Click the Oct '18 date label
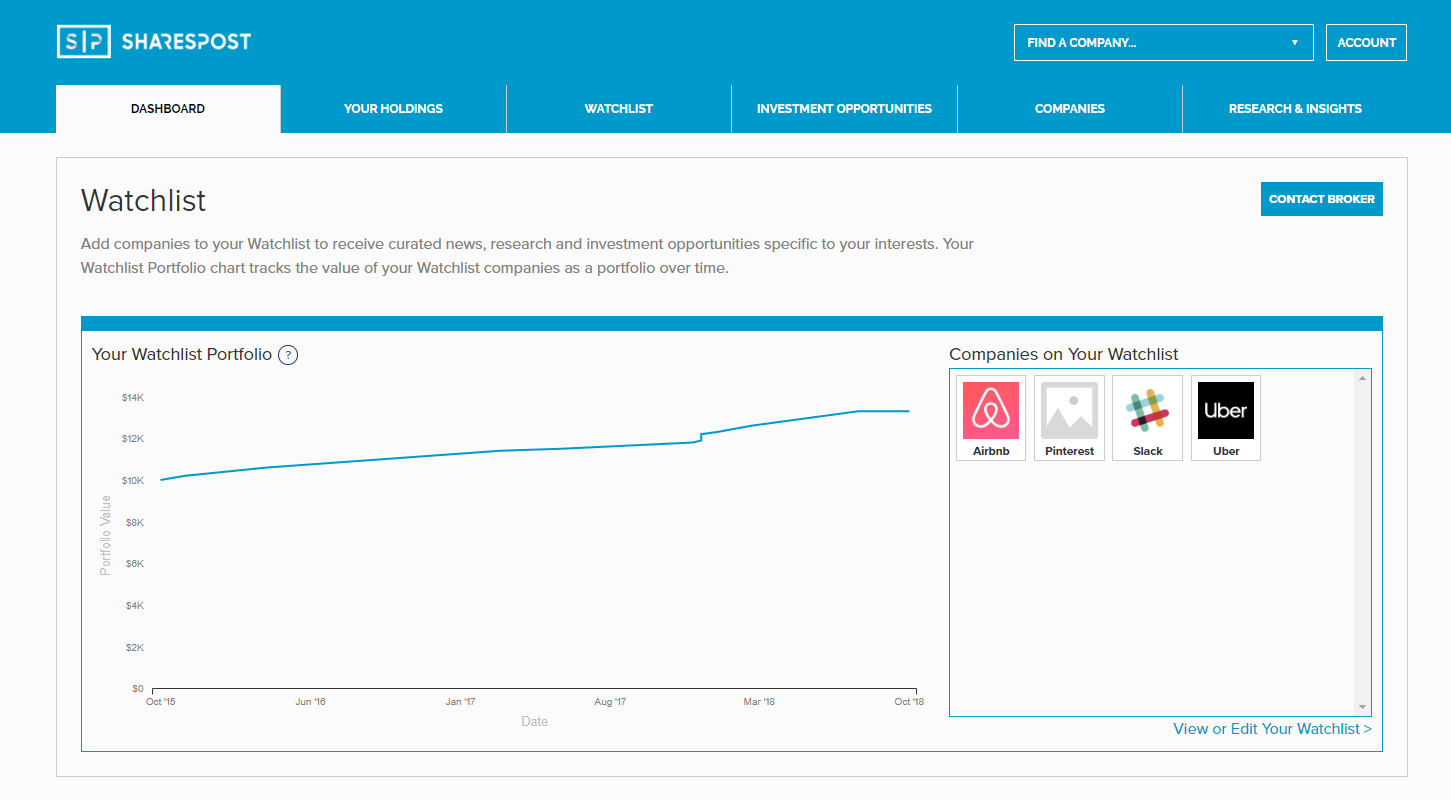 909,702
